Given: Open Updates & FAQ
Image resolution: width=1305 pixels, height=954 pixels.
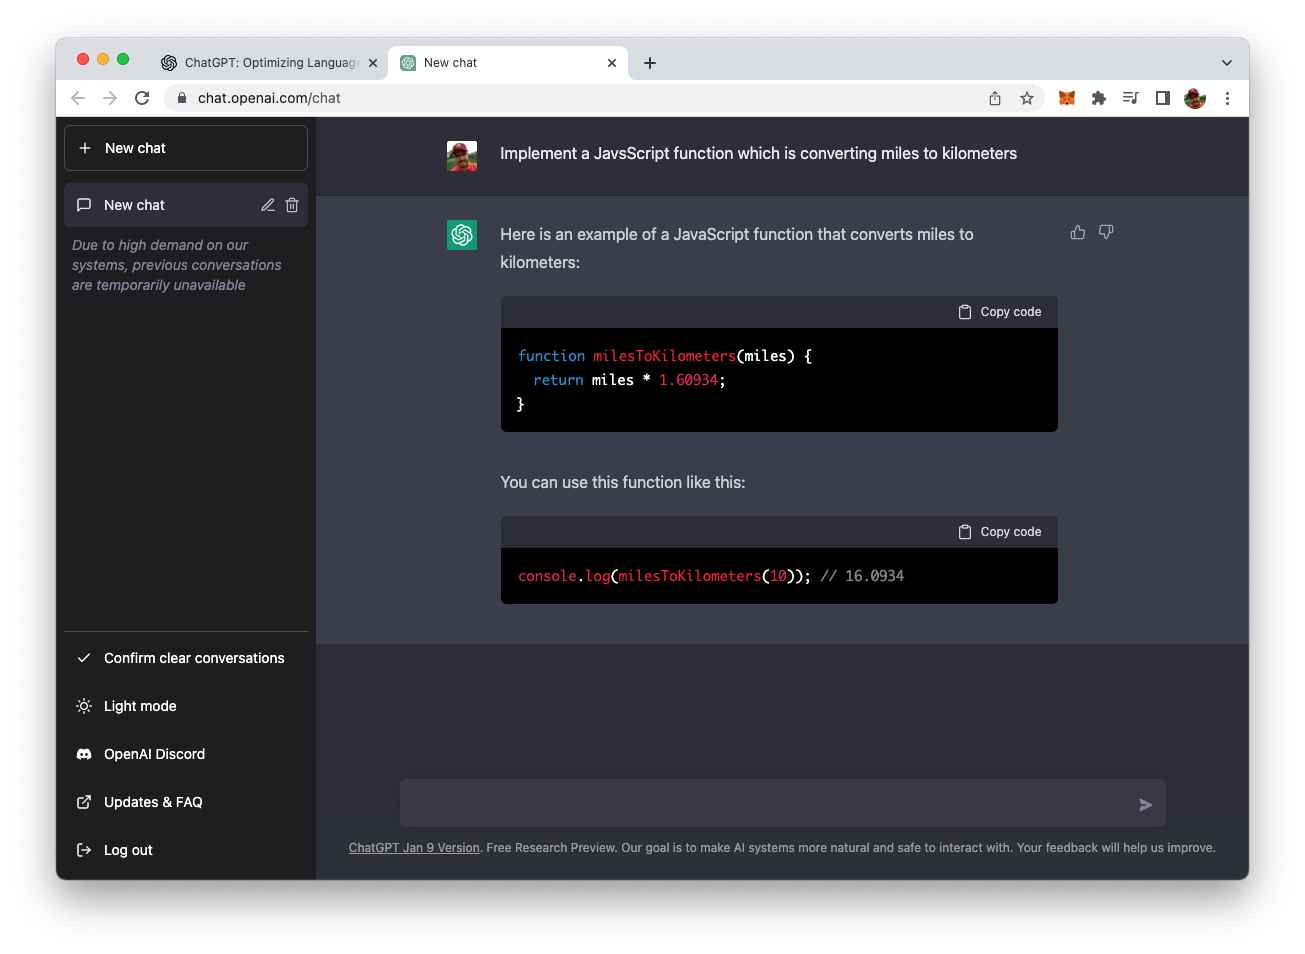Looking at the screenshot, I should point(186,802).
